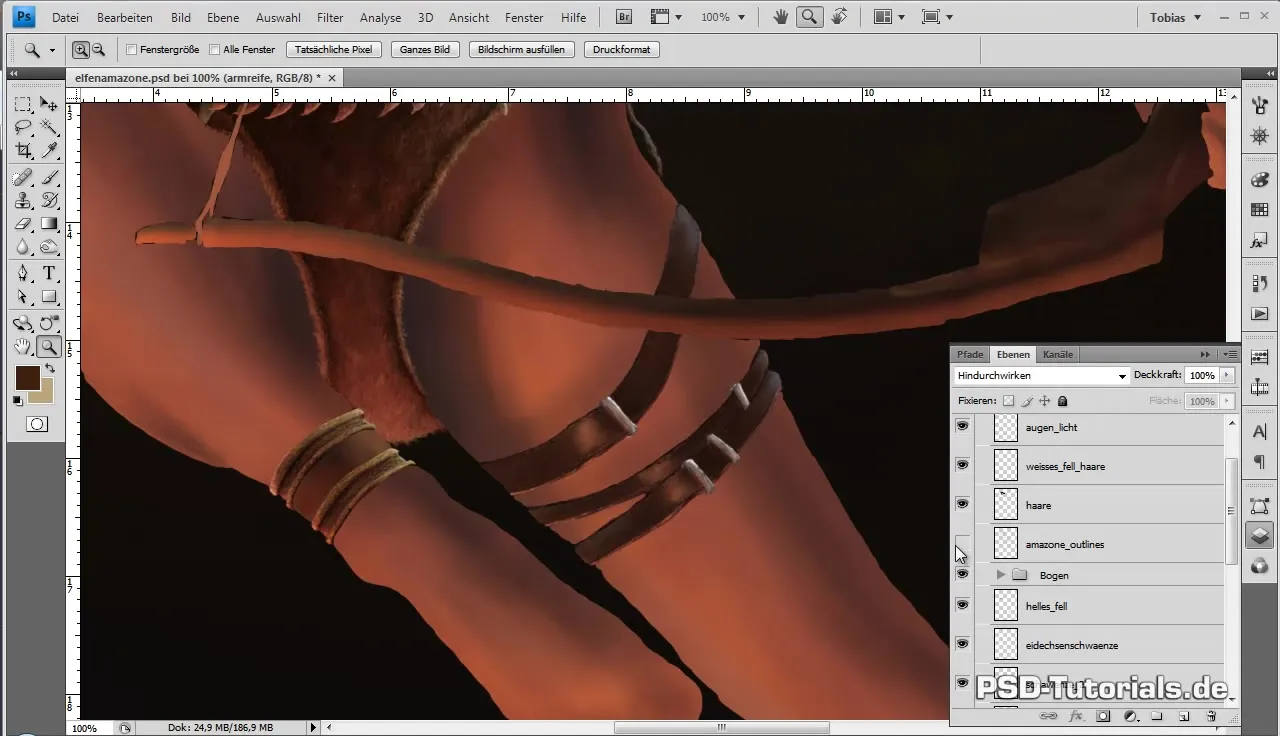
Task: Click the zoom-out magnifier in options bar
Action: click(98, 49)
